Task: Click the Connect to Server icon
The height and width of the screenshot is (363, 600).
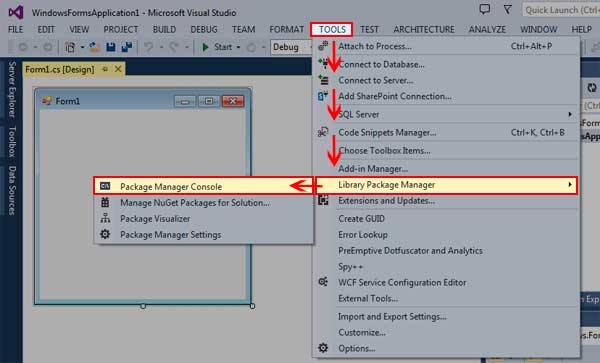Action: click(x=323, y=80)
